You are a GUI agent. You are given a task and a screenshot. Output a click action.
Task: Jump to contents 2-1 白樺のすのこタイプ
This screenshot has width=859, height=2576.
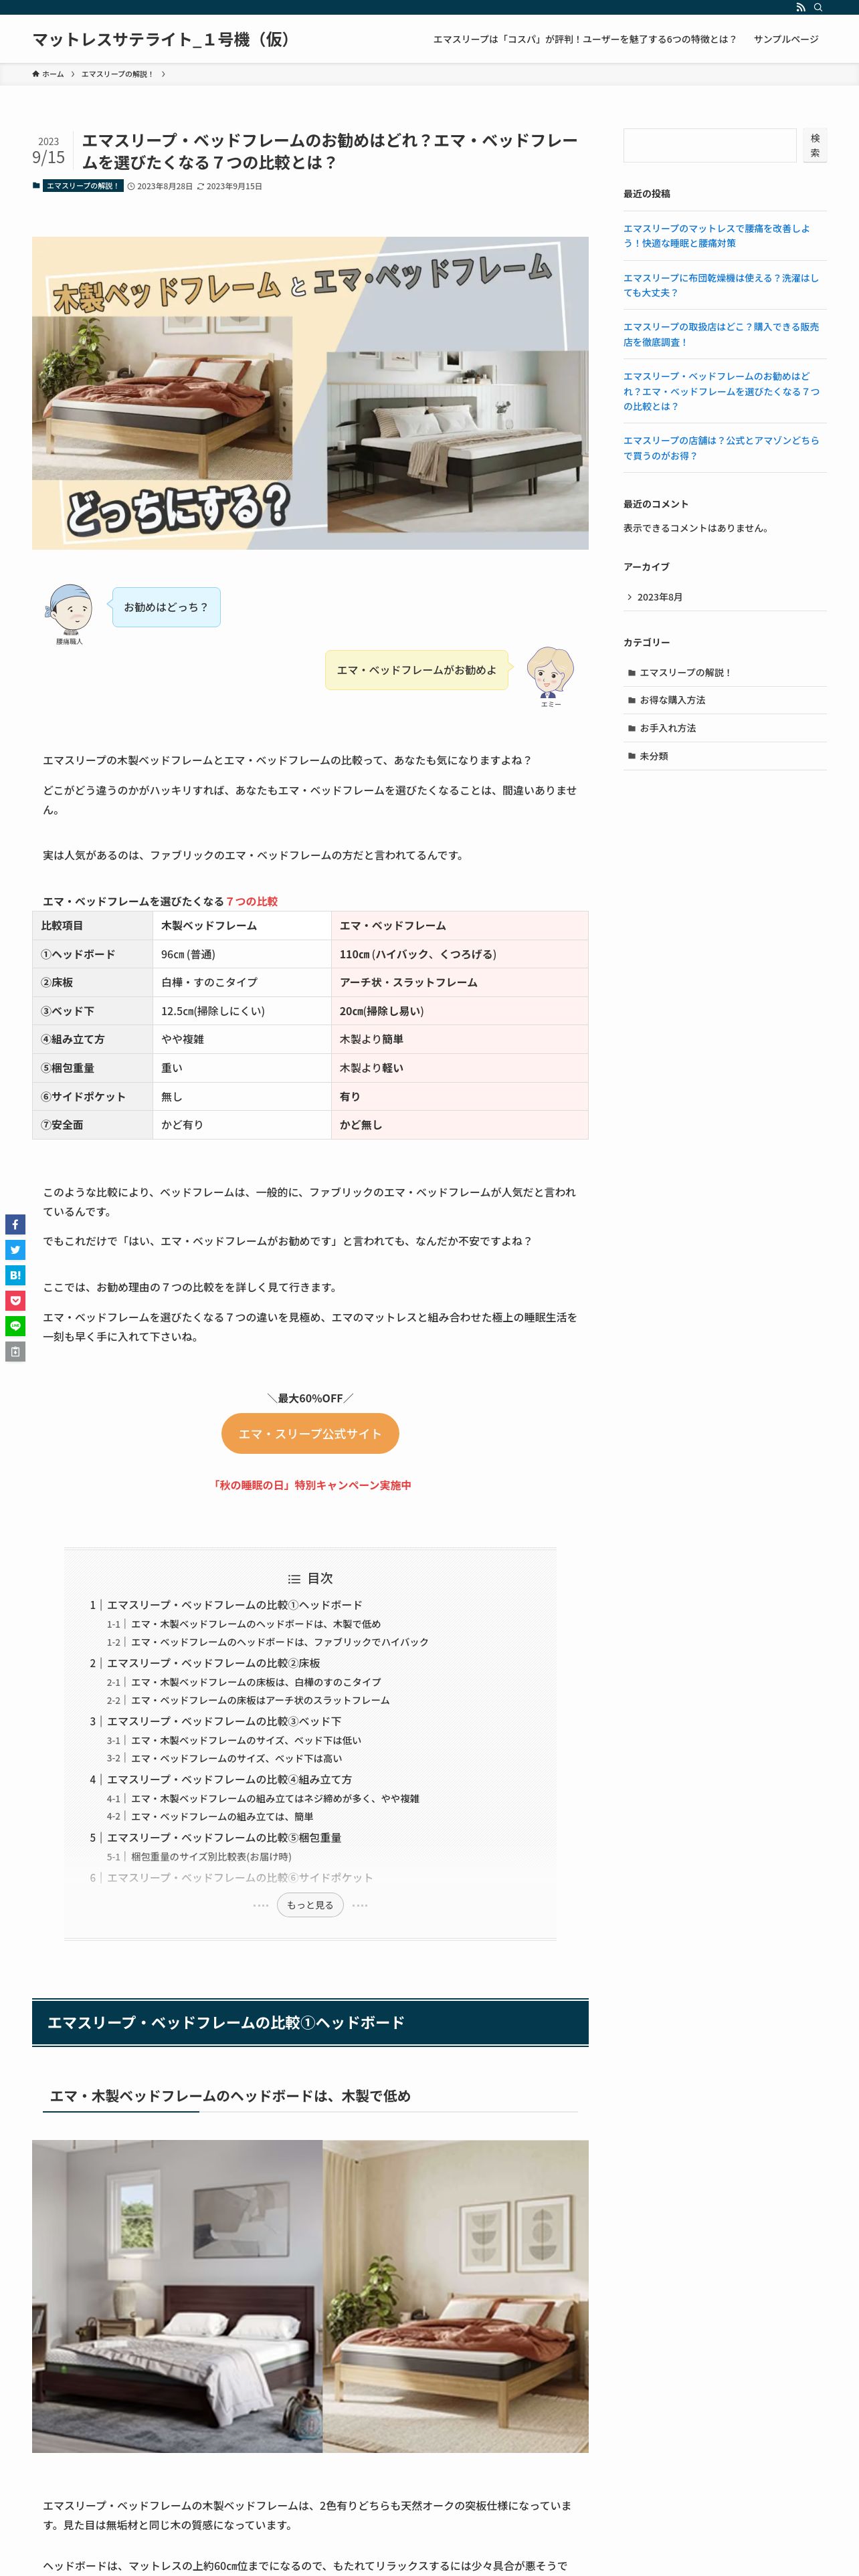tap(255, 1682)
